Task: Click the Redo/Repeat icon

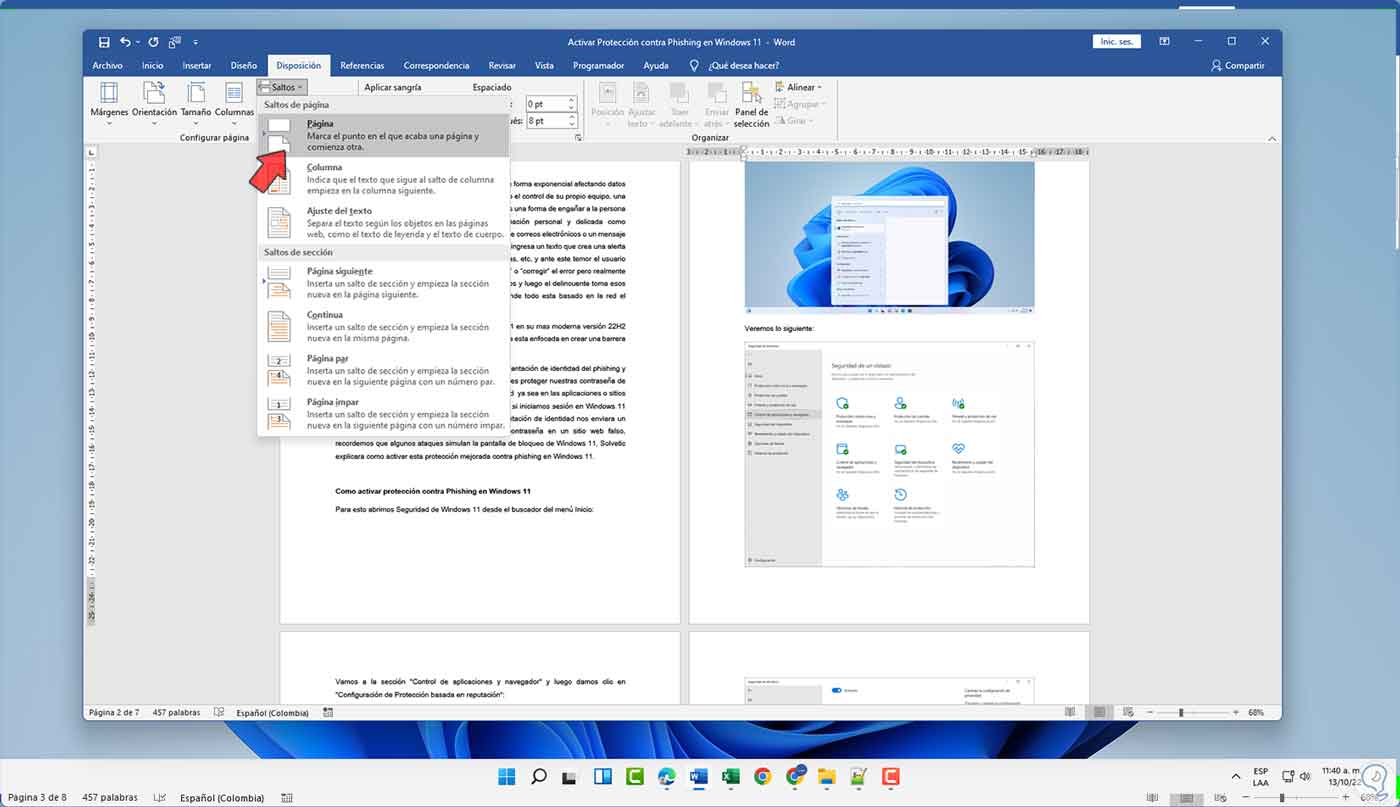Action: 153,42
